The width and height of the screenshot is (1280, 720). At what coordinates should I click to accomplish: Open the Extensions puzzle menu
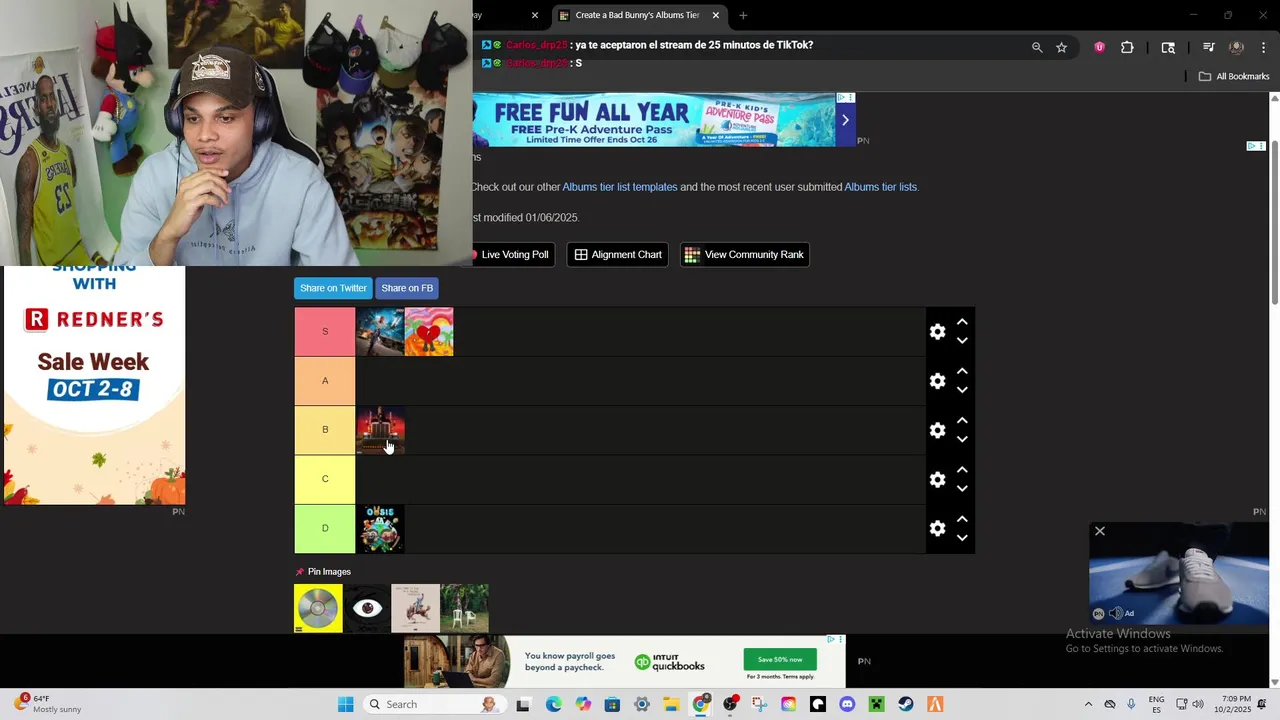[1127, 47]
